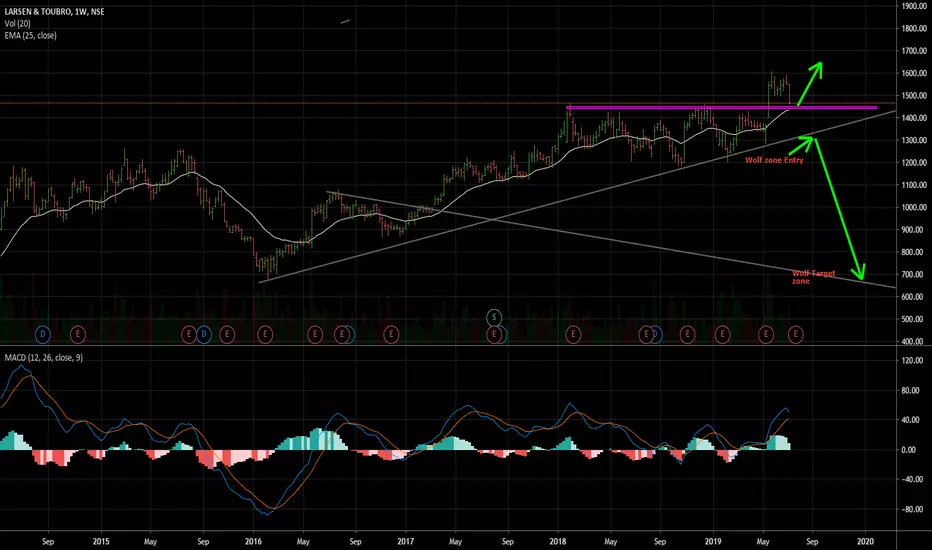Click the 2020 label on time axis
This screenshot has width=932, height=550.
click(x=865, y=541)
